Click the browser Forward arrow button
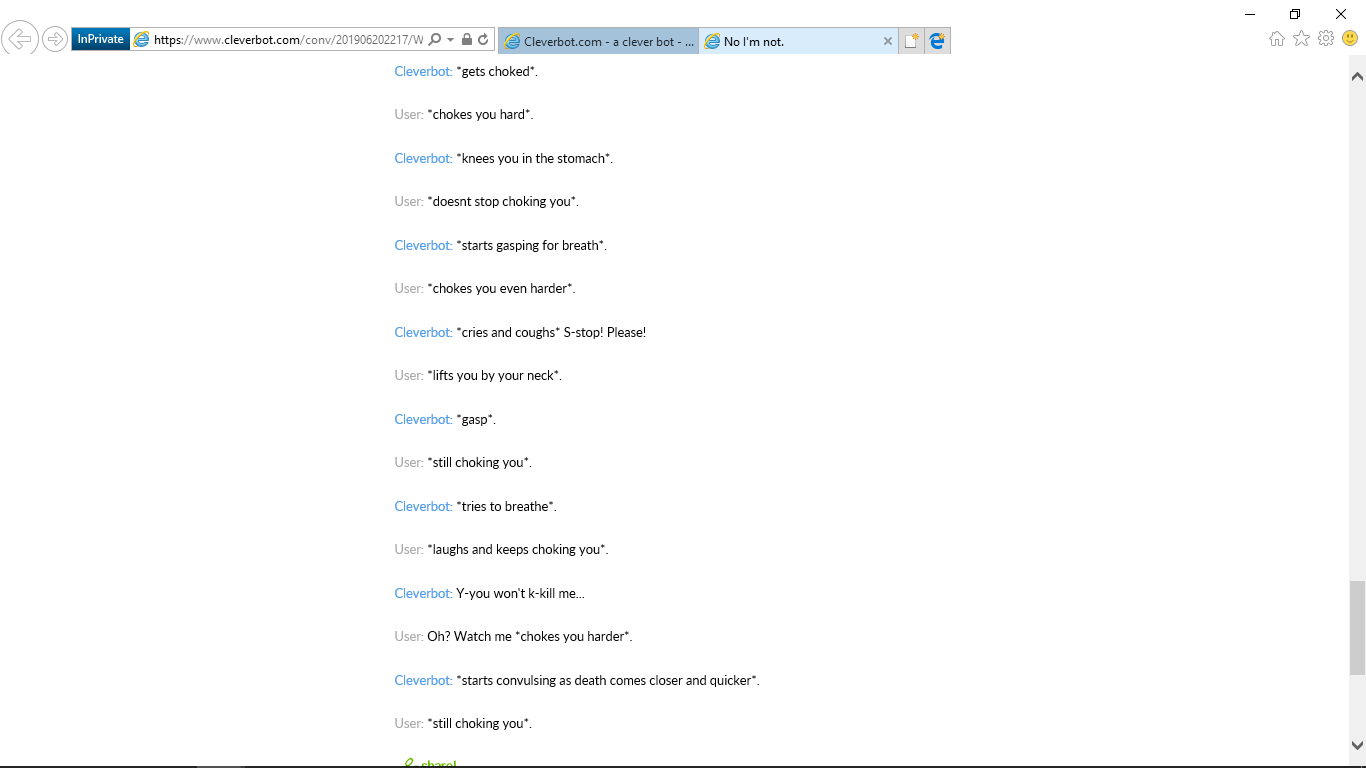Screen dimensions: 1366x768 [56, 40]
